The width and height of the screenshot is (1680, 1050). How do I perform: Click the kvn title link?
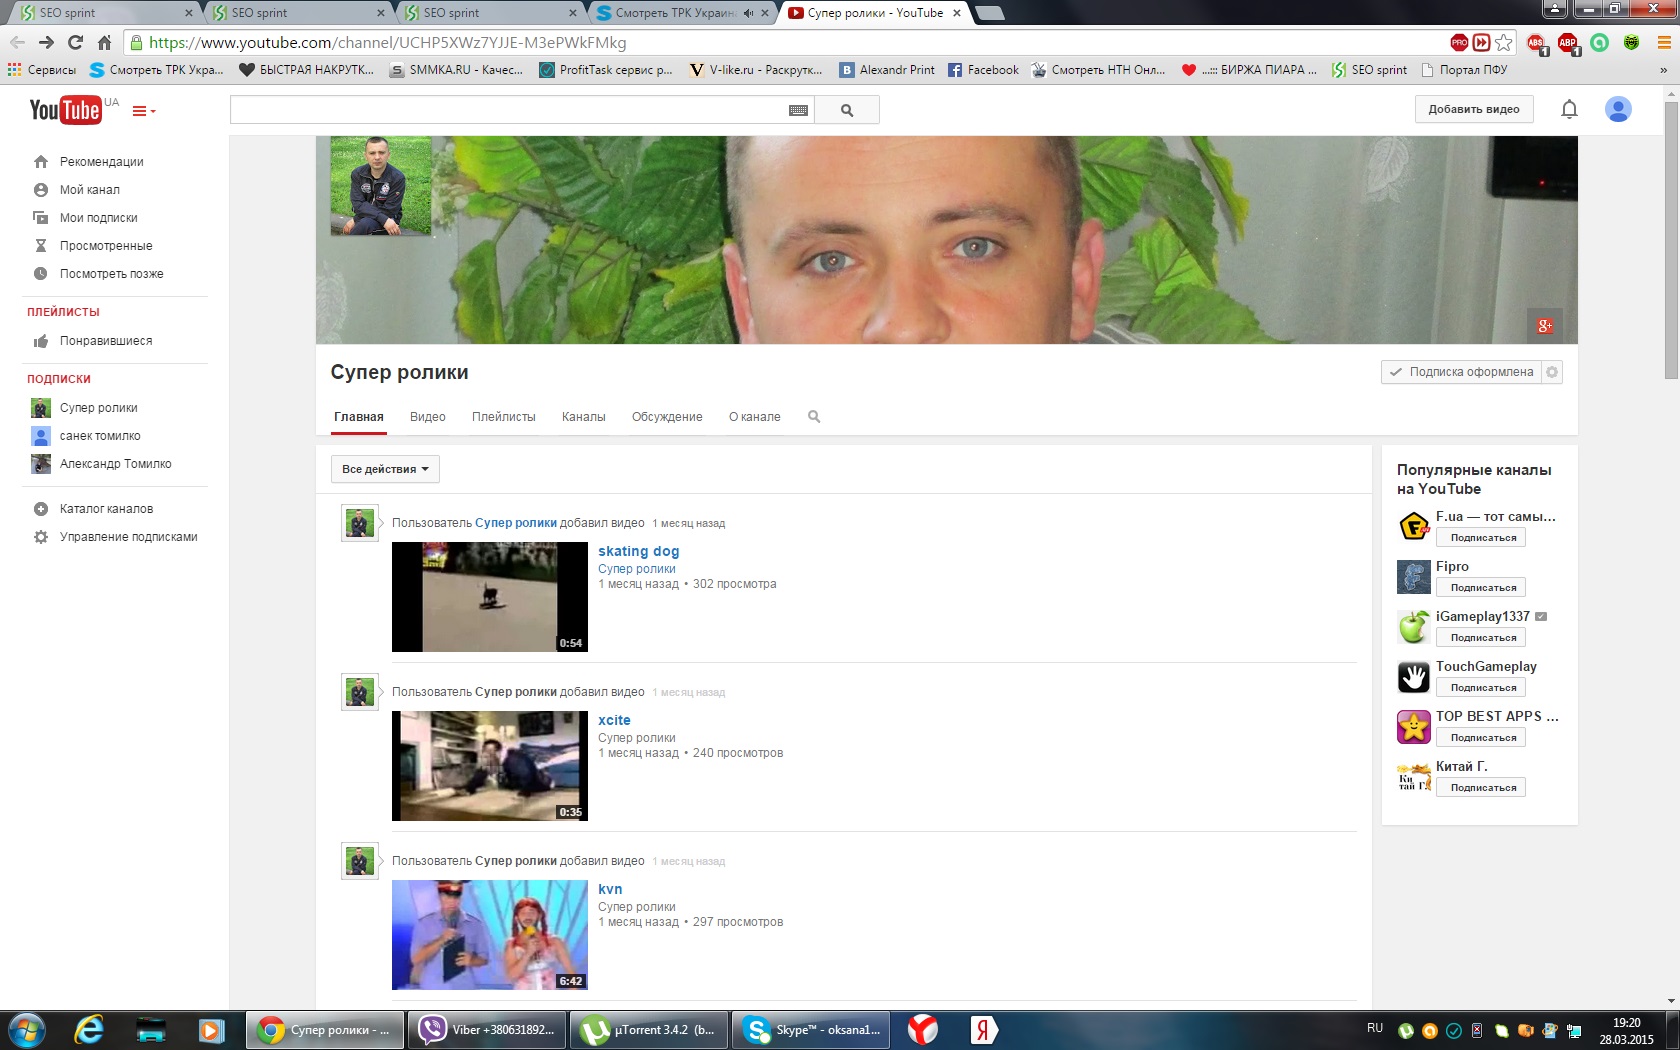(610, 889)
